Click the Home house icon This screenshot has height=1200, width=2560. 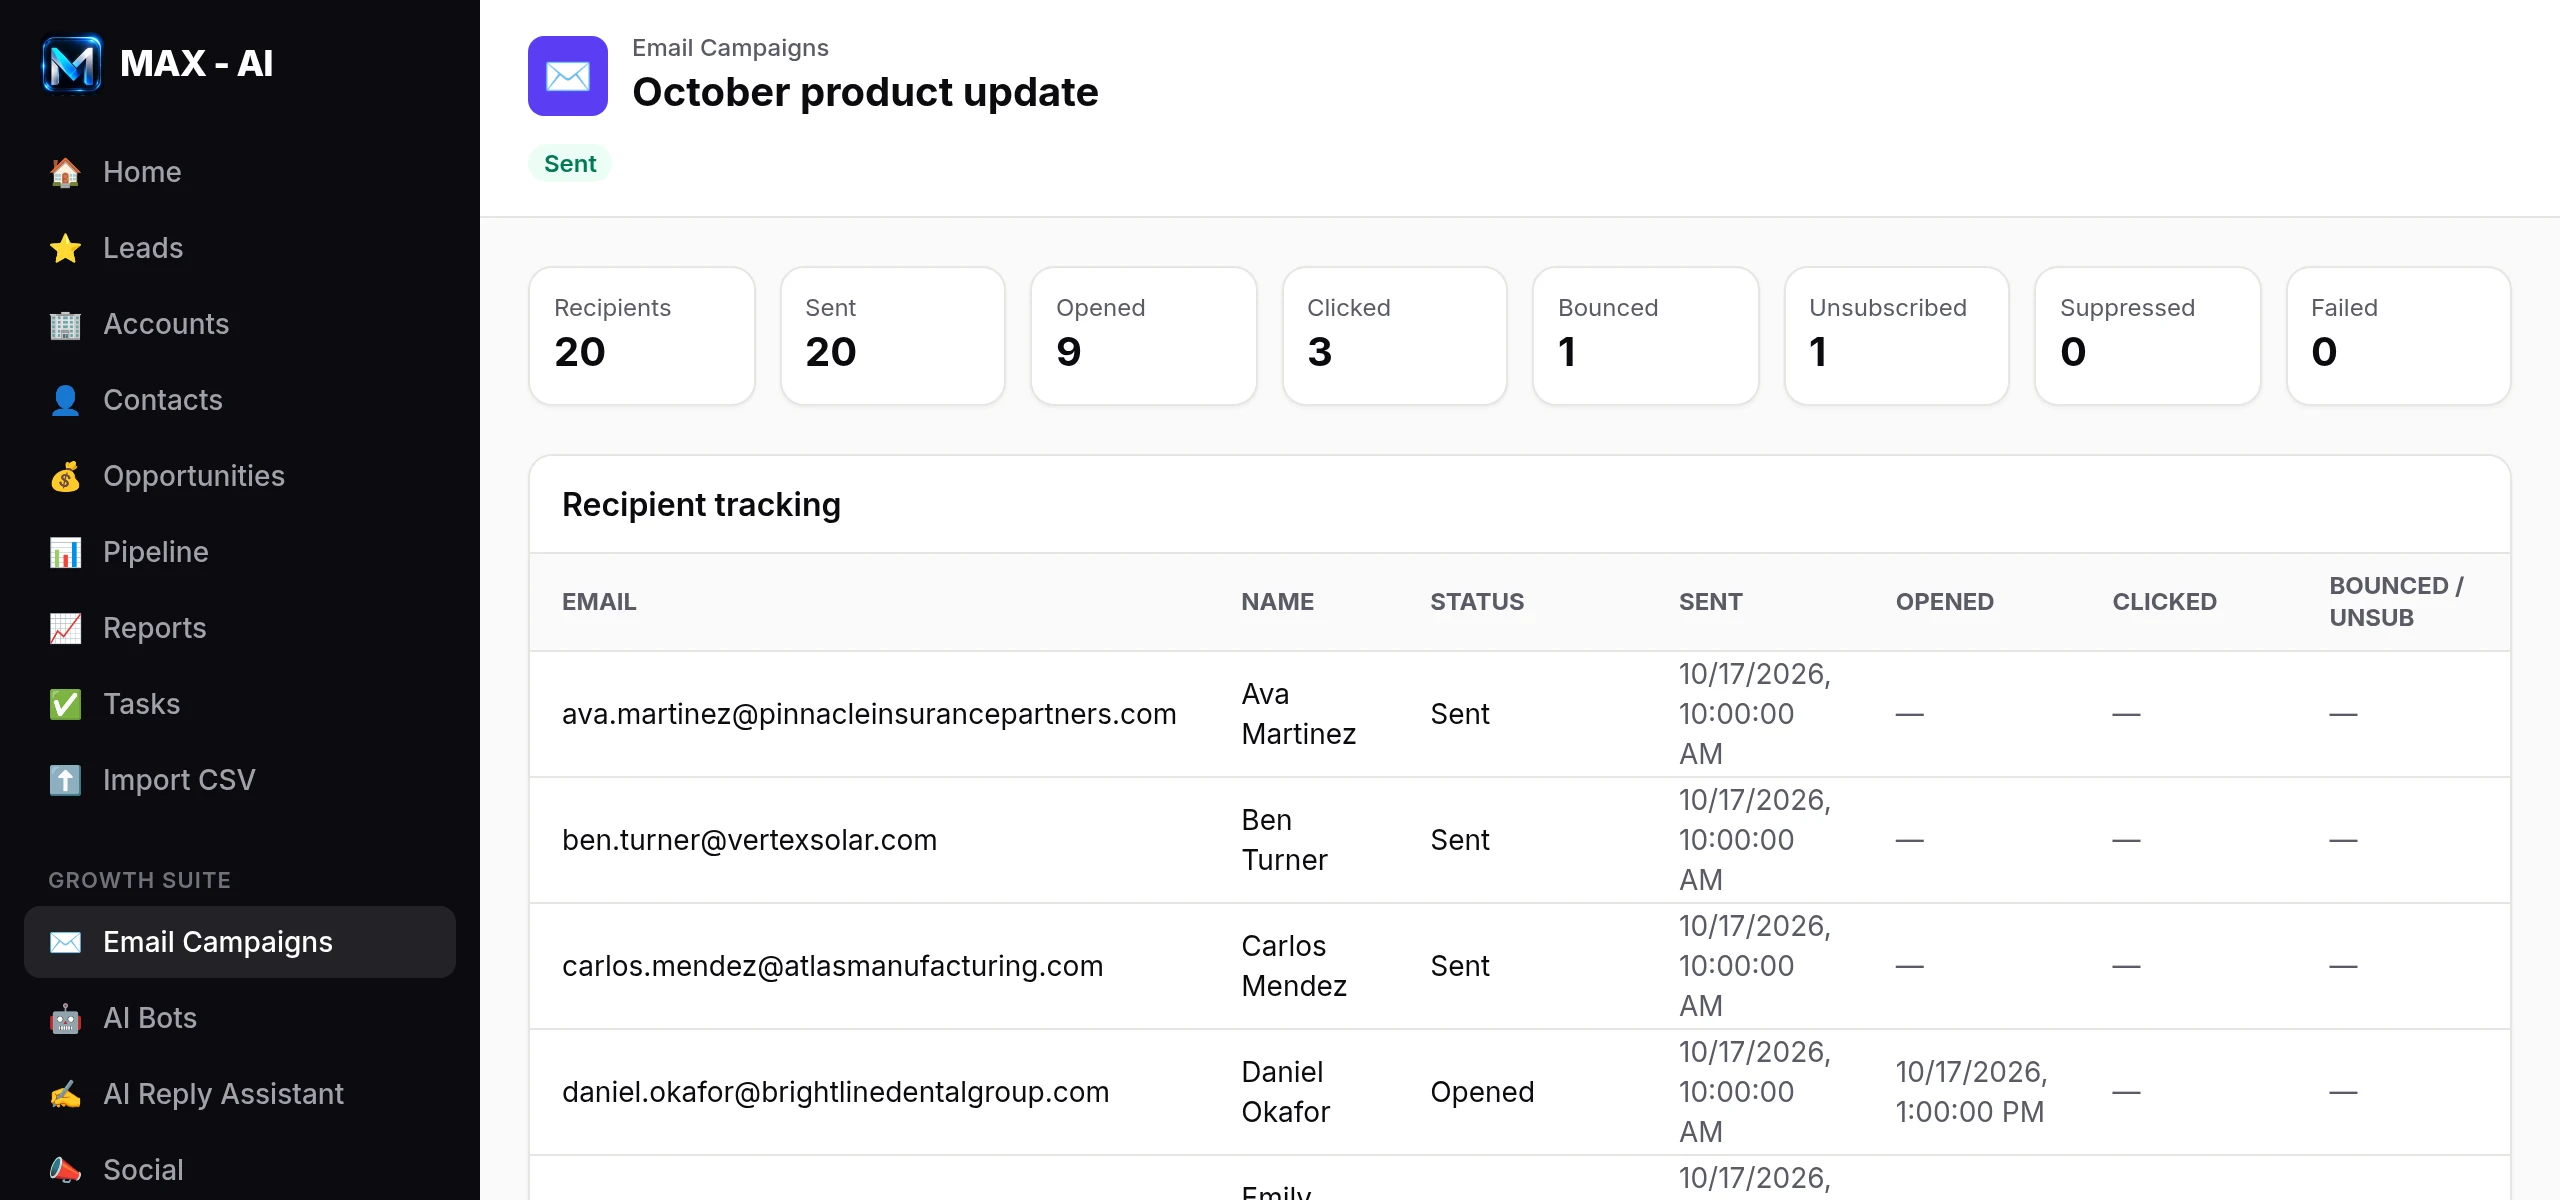pyautogui.click(x=65, y=172)
